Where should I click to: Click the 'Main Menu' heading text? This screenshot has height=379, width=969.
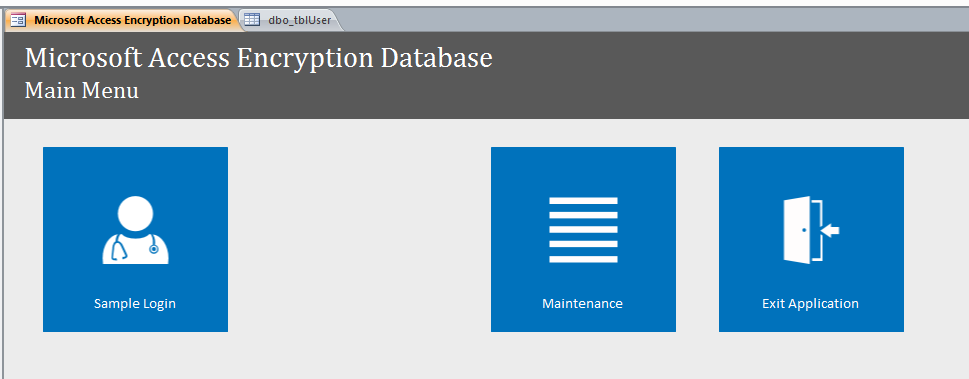(82, 91)
